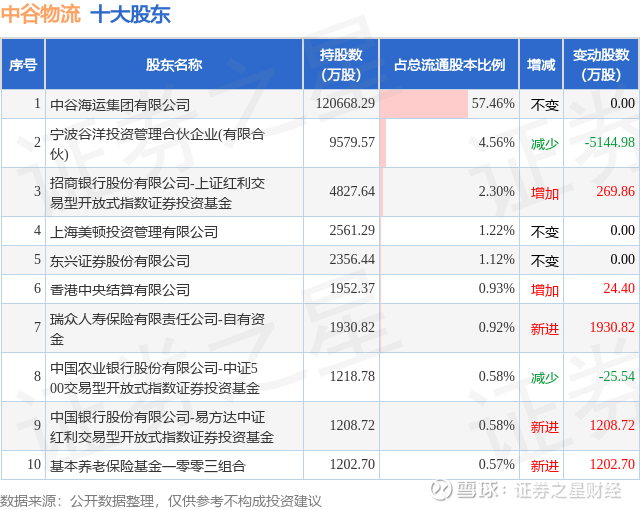Click 增加 status in 招商银行 row
Image resolution: width=640 pixels, height=510 pixels.
coord(544,193)
